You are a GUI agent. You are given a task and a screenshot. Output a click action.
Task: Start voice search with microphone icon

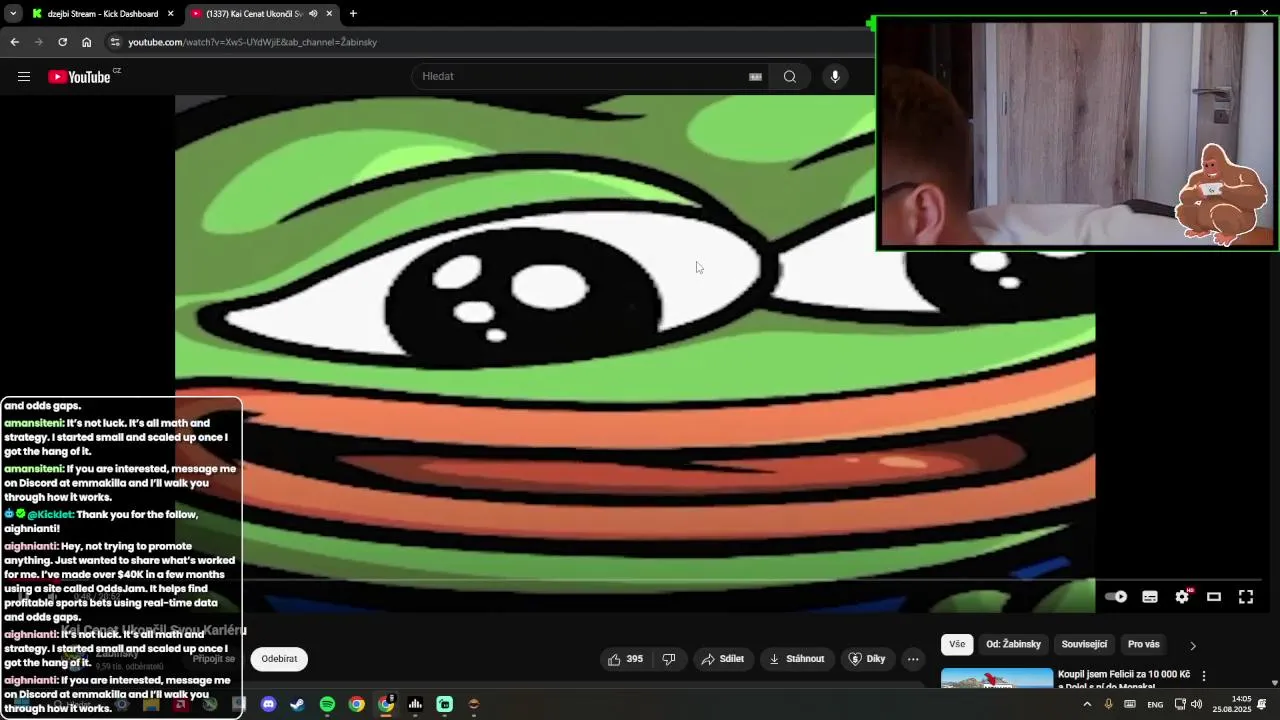[x=835, y=76]
